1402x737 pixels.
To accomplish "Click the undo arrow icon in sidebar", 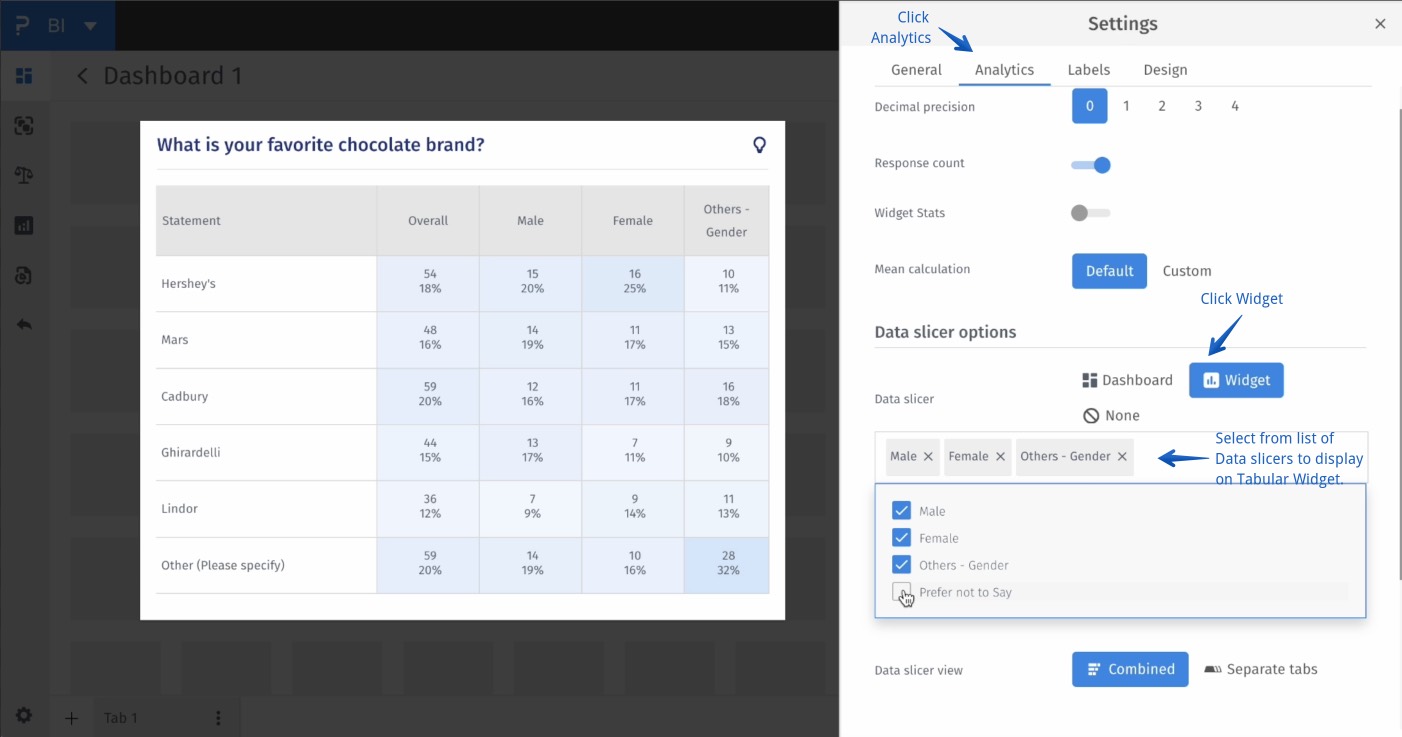I will [x=24, y=325].
